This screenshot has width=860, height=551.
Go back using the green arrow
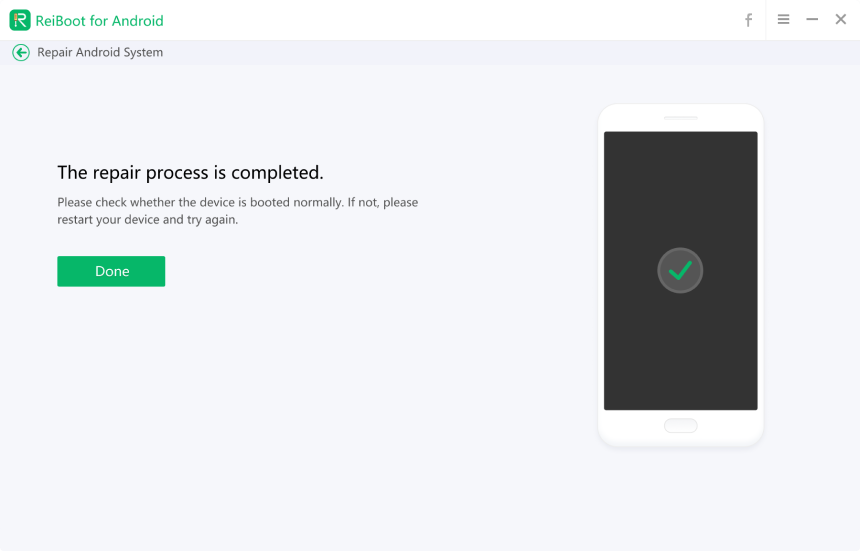[21, 53]
